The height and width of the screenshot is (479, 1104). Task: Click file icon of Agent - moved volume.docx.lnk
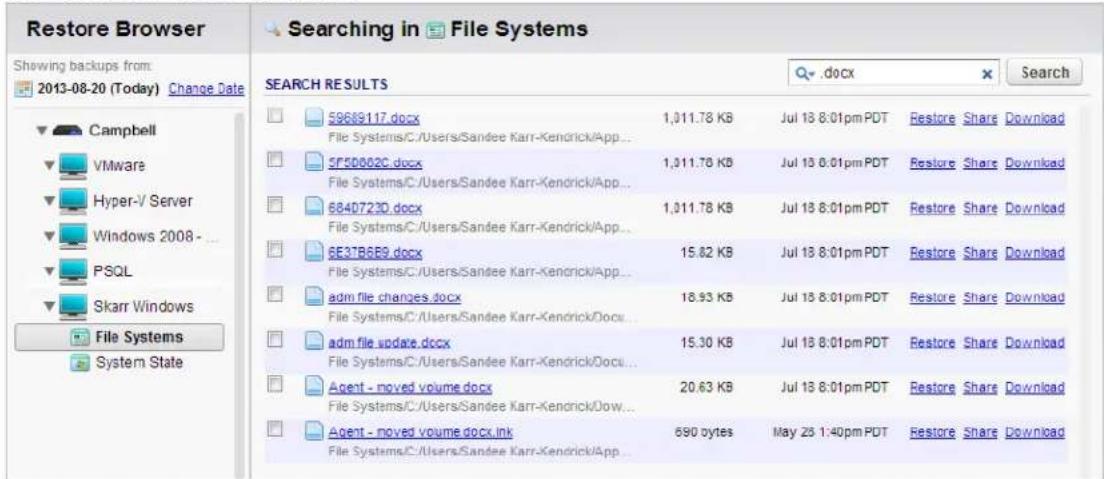click(x=314, y=432)
